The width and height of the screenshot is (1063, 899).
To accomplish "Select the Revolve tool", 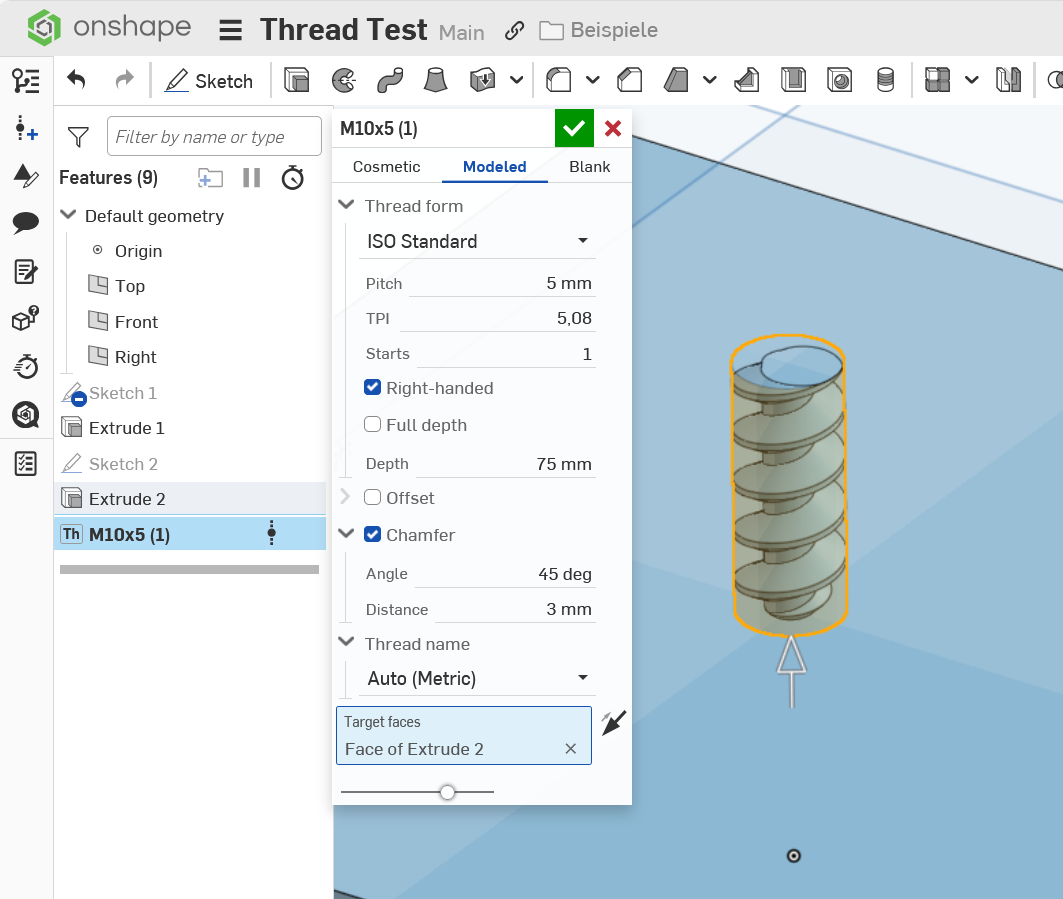I will click(x=344, y=80).
